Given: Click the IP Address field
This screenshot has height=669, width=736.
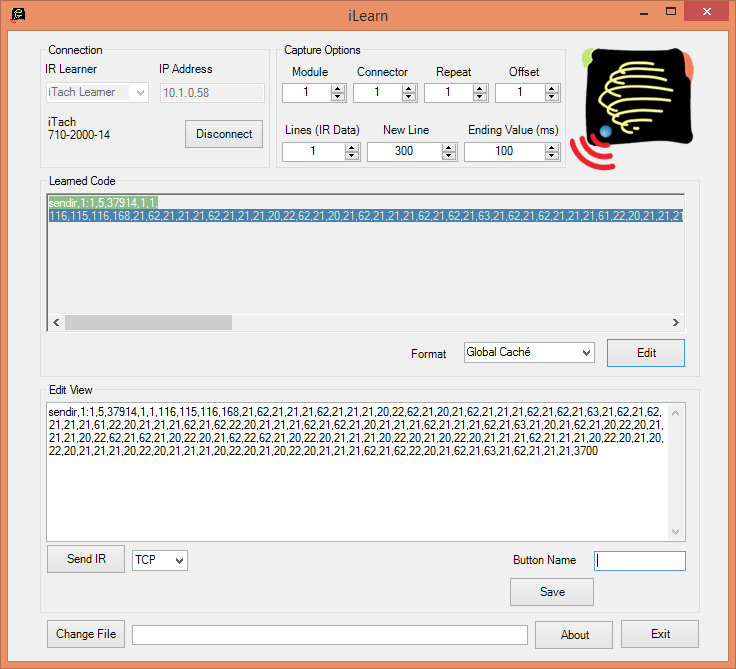Looking at the screenshot, I should pyautogui.click(x=212, y=93).
